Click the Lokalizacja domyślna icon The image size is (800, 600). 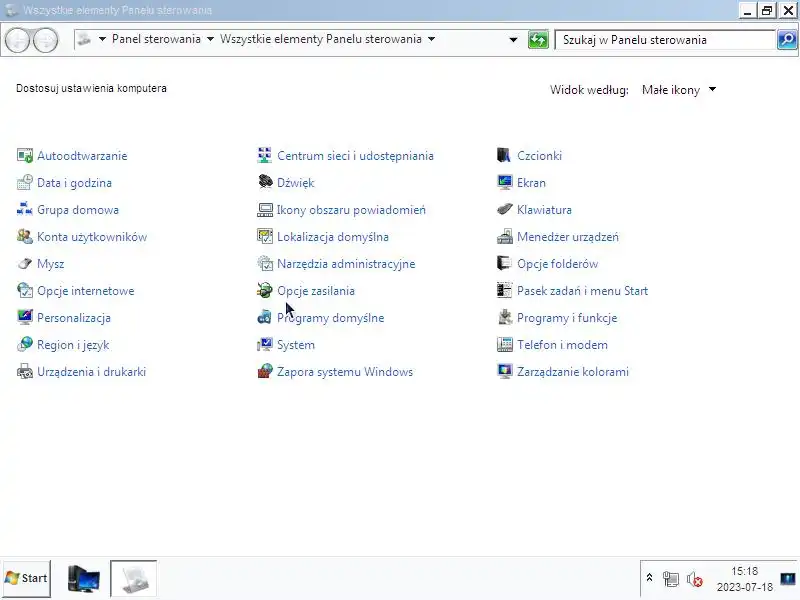[265, 237]
